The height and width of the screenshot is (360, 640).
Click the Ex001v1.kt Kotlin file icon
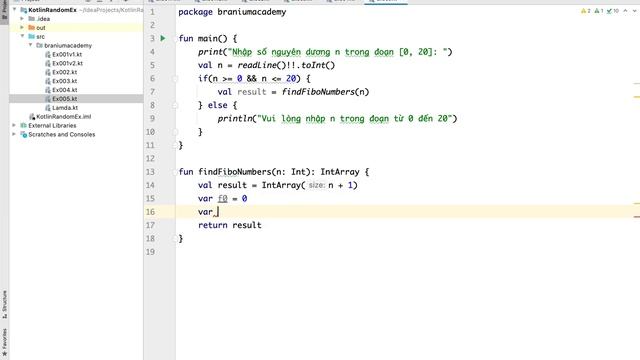(48, 54)
